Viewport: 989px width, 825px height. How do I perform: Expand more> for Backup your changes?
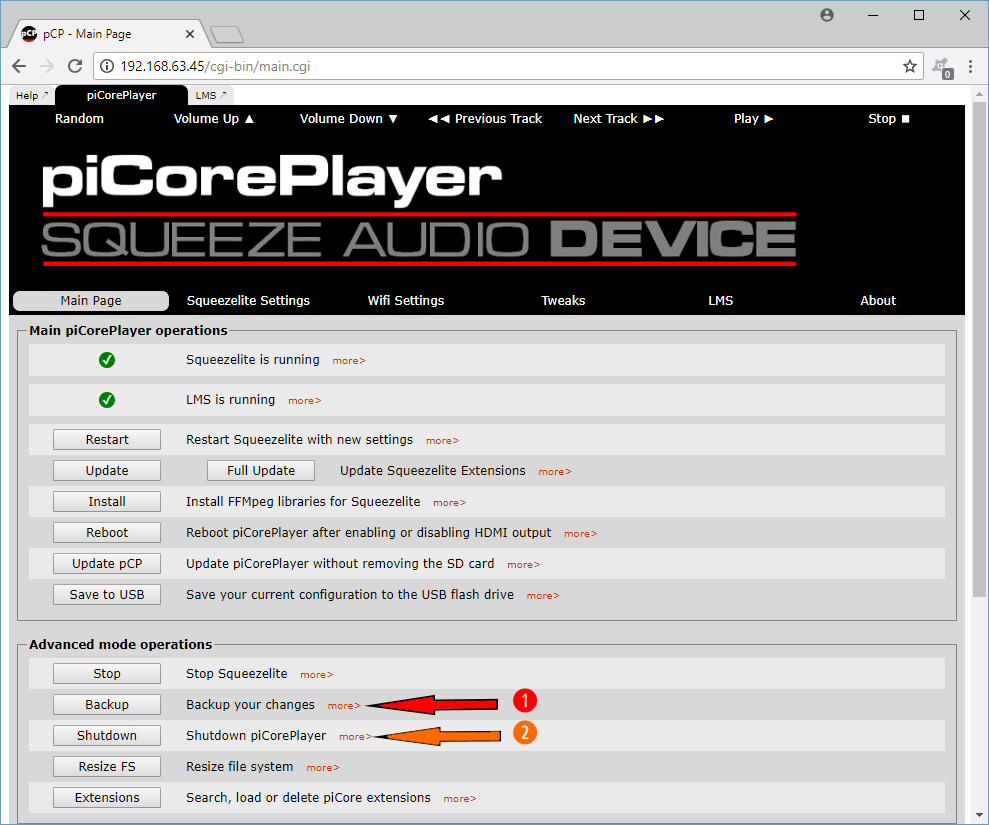coord(344,706)
